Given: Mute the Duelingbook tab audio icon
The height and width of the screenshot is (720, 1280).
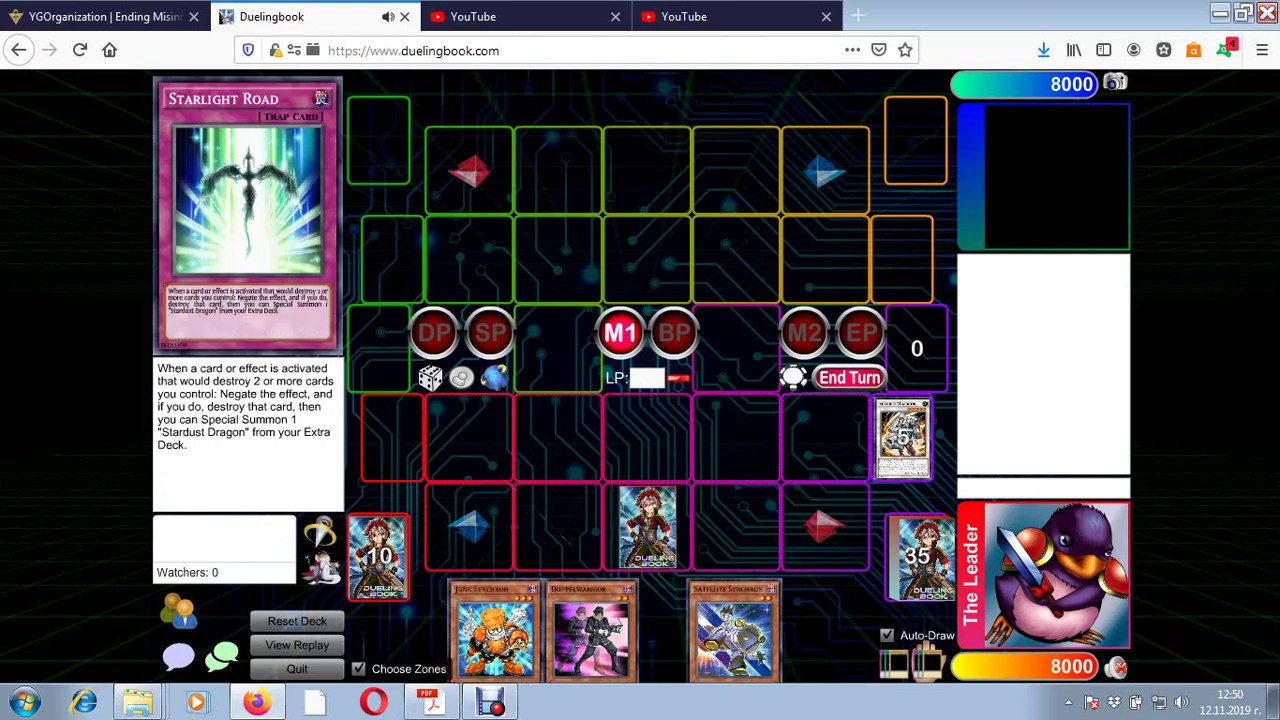Looking at the screenshot, I should click(x=388, y=16).
